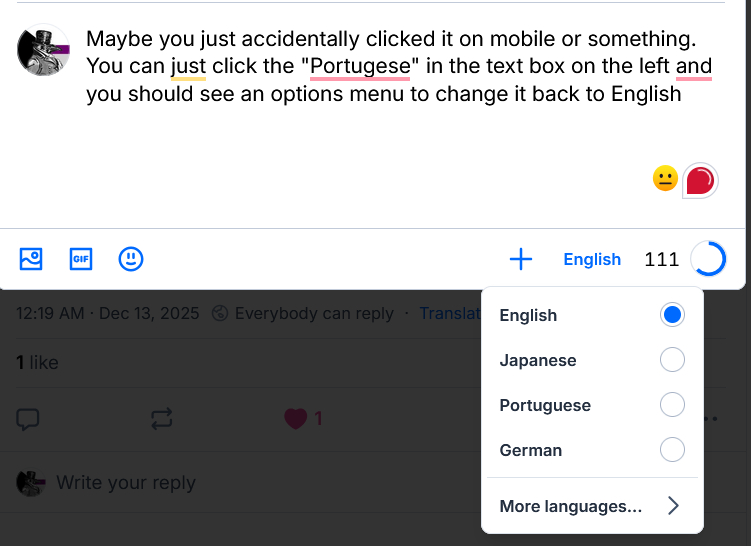Image resolution: width=751 pixels, height=546 pixels.
Task: Click the red grammar checker badge
Action: 699,181
